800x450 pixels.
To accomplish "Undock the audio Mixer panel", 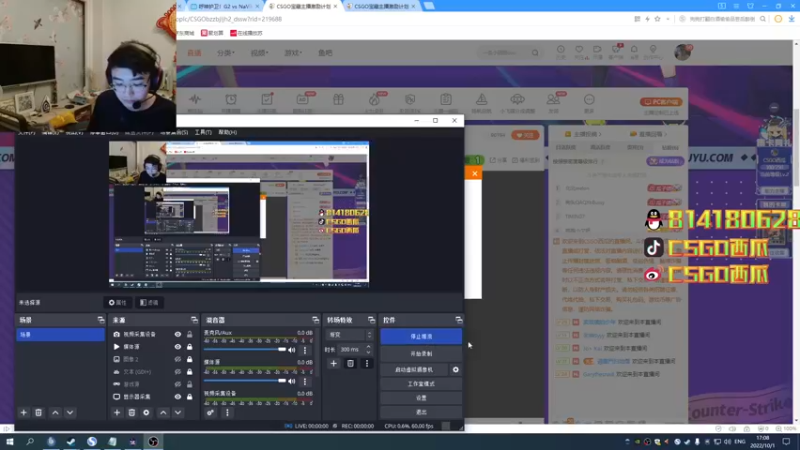I will click(x=315, y=320).
